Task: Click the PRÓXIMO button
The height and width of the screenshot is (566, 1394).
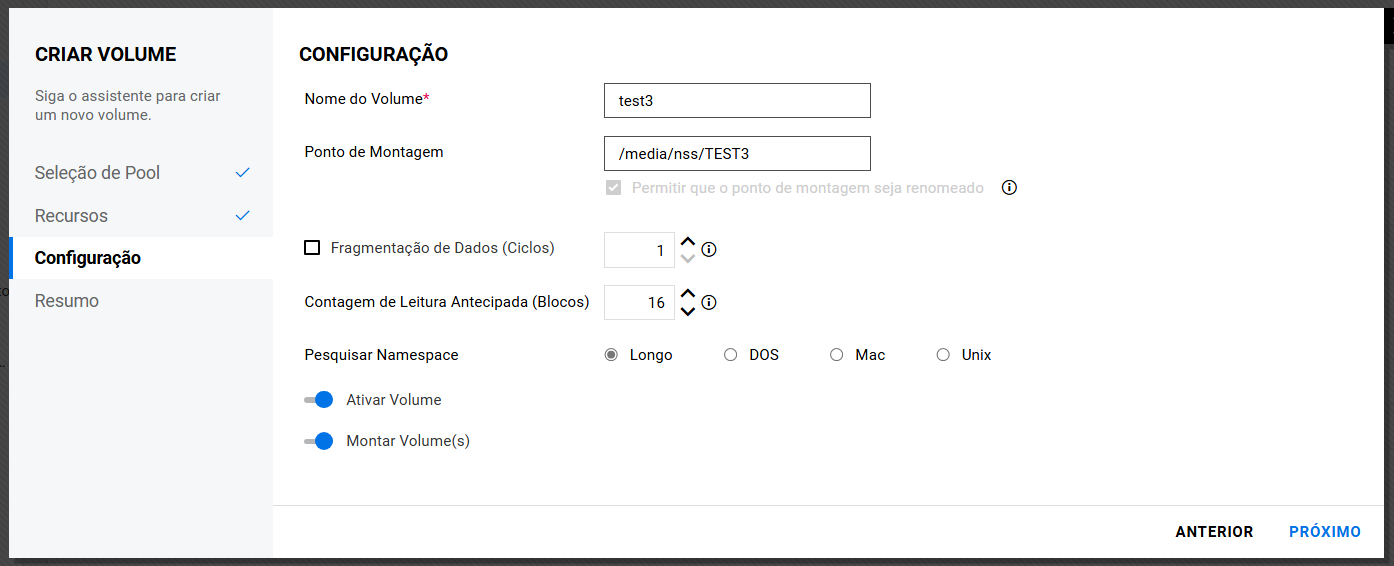Action: coord(1324,532)
